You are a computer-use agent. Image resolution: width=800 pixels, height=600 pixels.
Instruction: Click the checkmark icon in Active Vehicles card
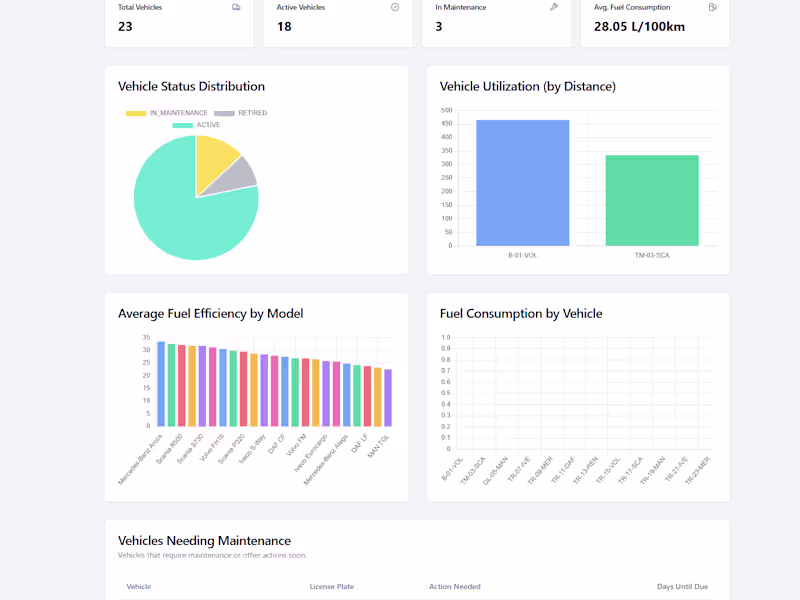[395, 7]
